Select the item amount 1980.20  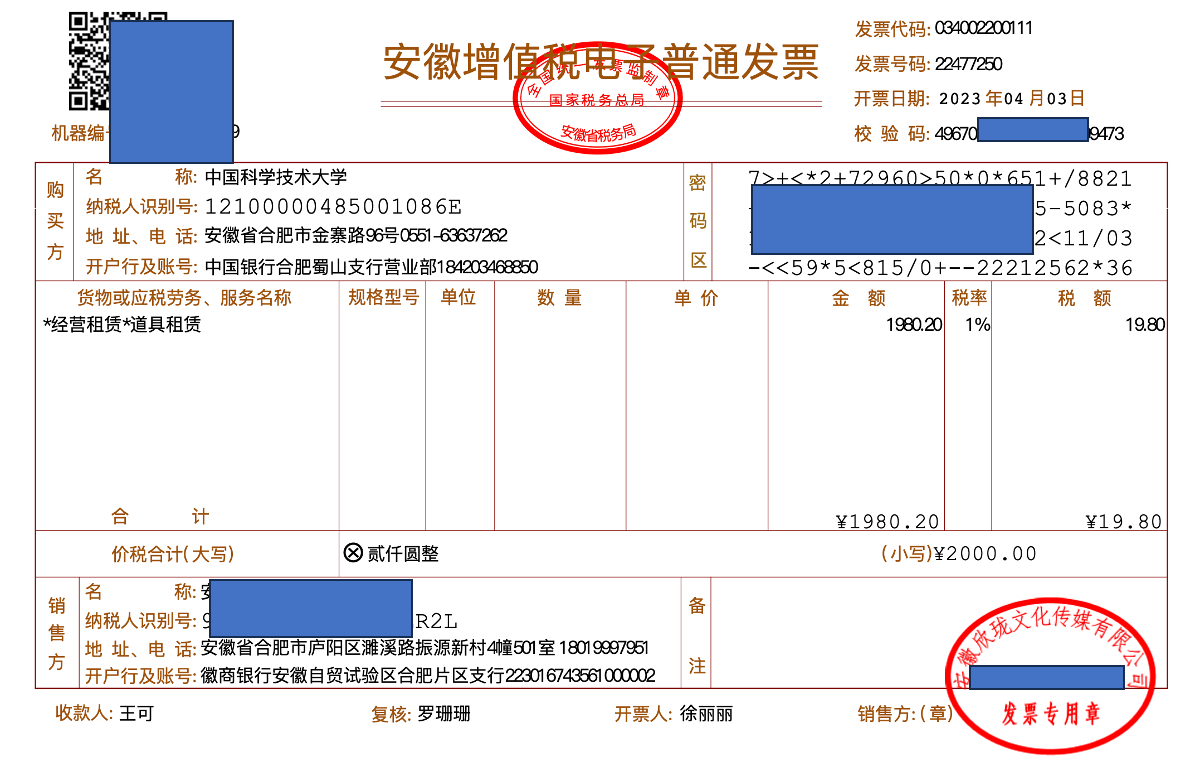click(x=913, y=325)
